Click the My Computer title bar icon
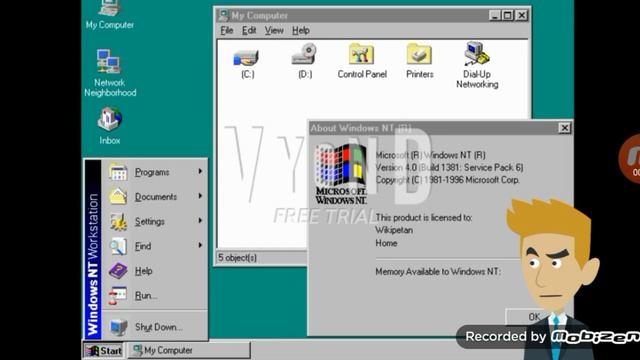 223,16
